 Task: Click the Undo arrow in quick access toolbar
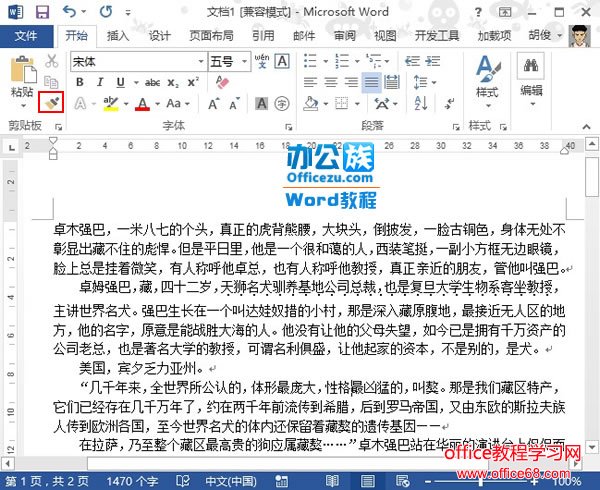69,12
